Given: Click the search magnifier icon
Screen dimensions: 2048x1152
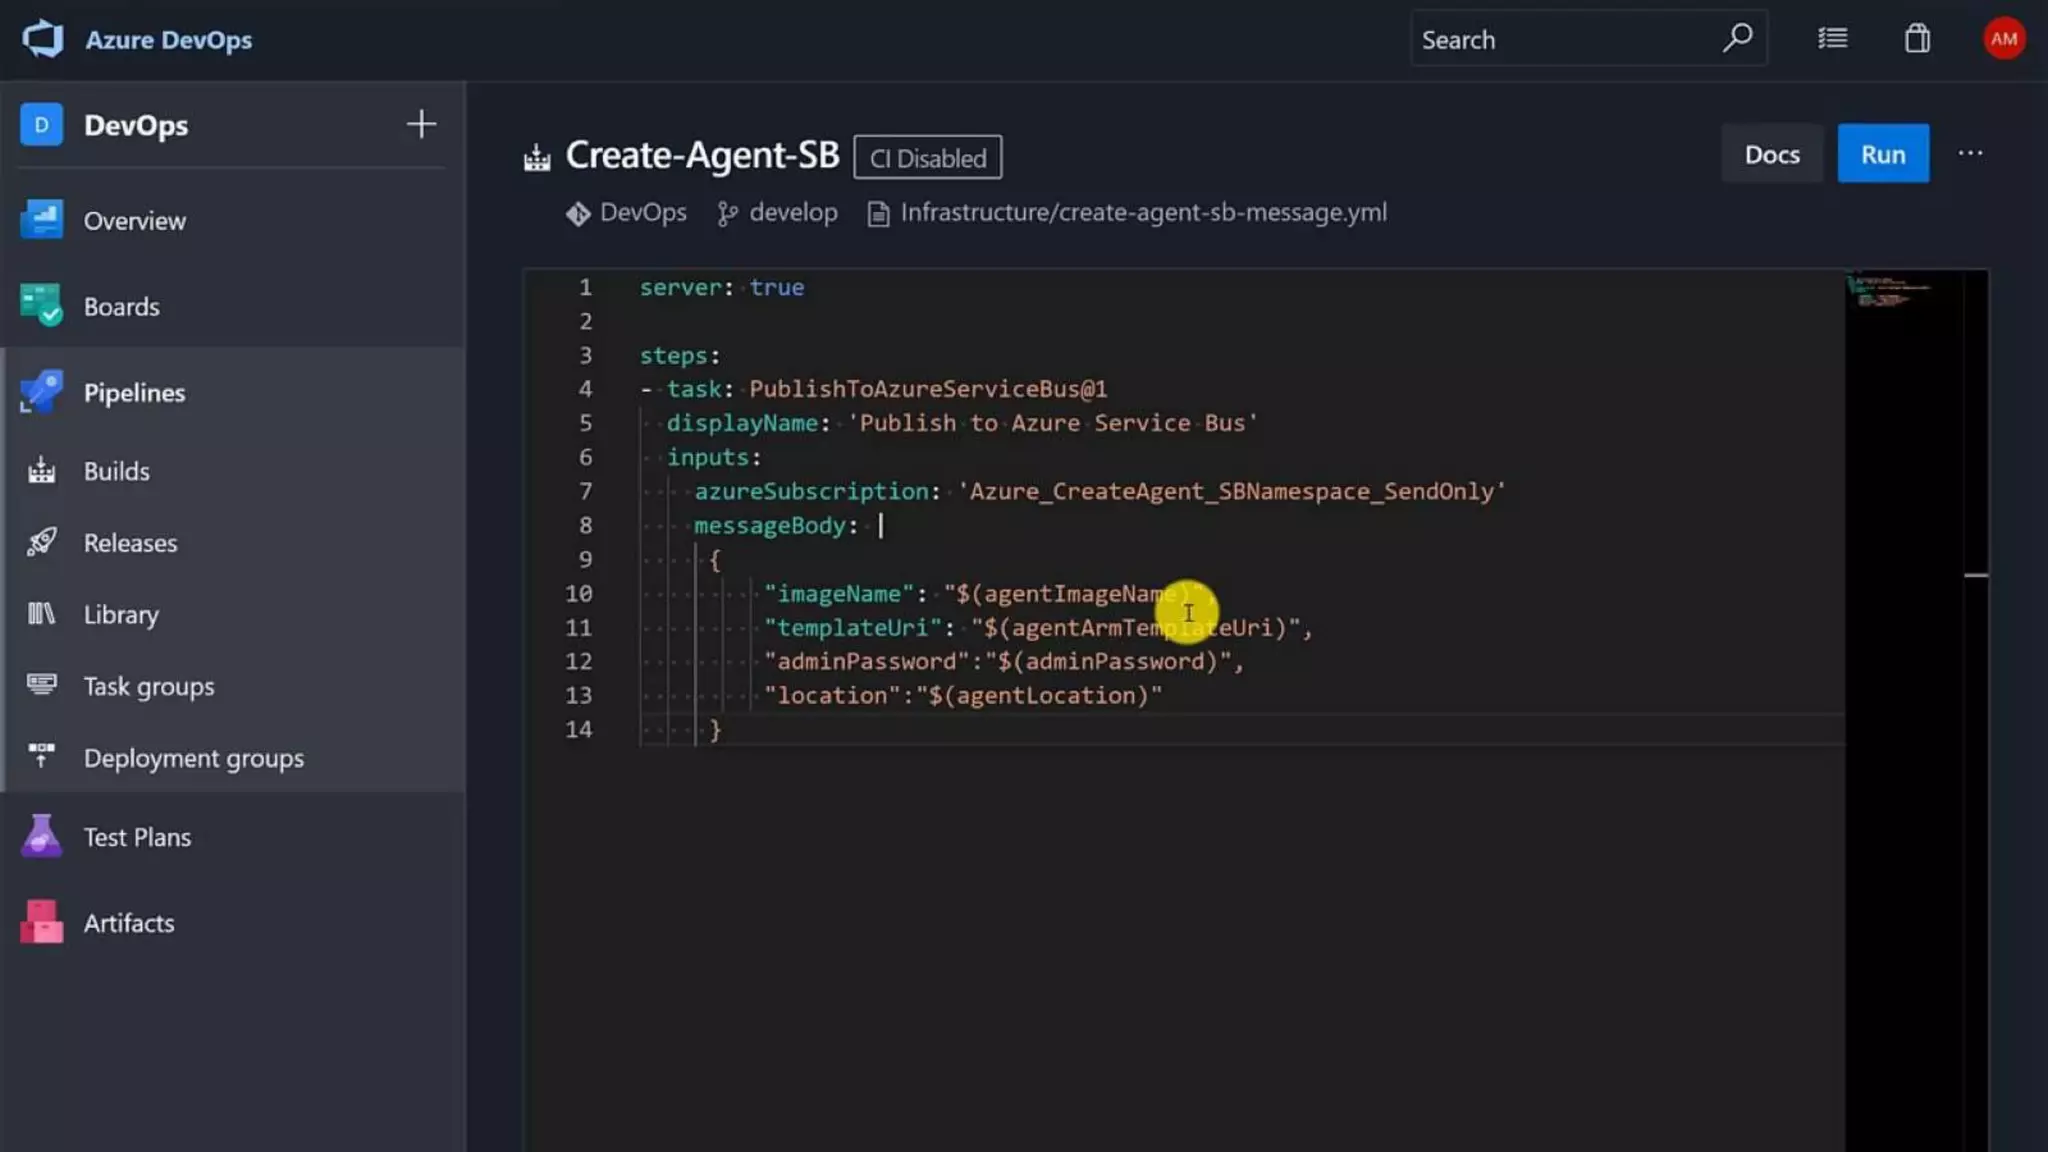Looking at the screenshot, I should click(x=1737, y=39).
